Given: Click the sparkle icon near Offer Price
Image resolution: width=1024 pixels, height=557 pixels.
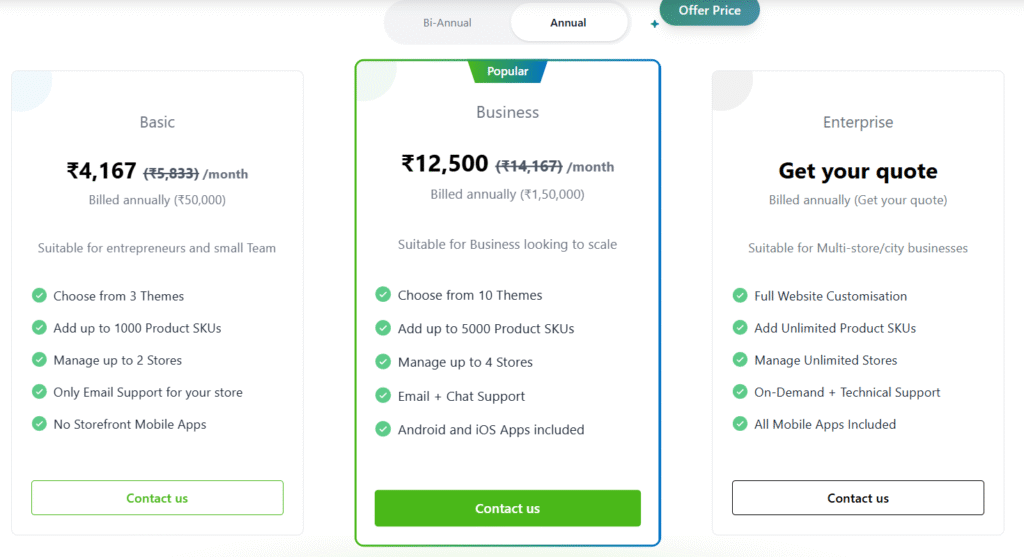Looking at the screenshot, I should point(654,24).
